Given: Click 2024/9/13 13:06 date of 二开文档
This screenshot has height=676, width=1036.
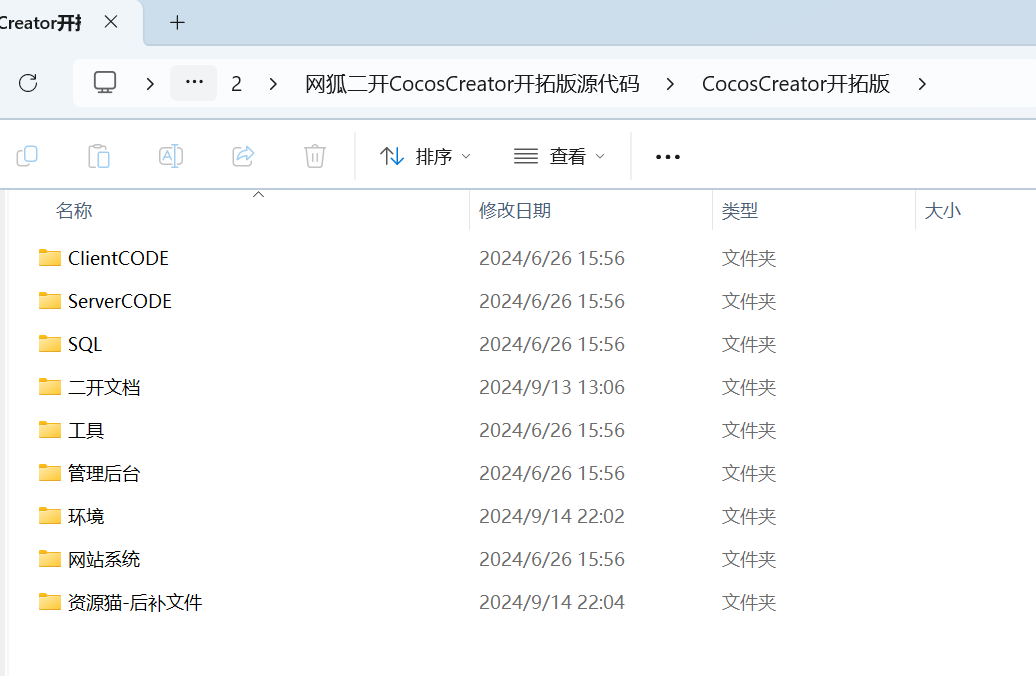Looking at the screenshot, I should (x=552, y=387).
